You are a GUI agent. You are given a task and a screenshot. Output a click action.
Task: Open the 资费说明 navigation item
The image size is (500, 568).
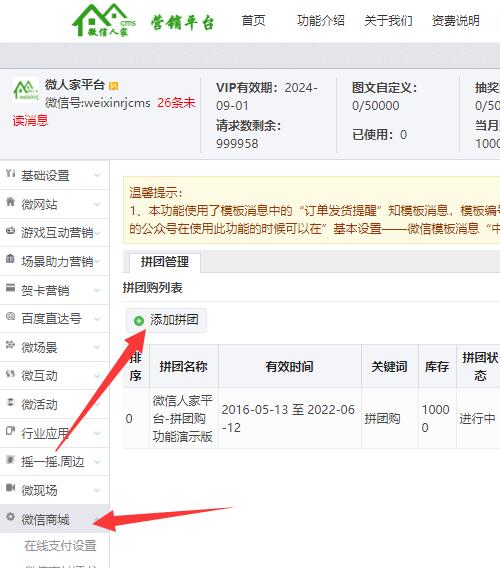click(x=455, y=20)
